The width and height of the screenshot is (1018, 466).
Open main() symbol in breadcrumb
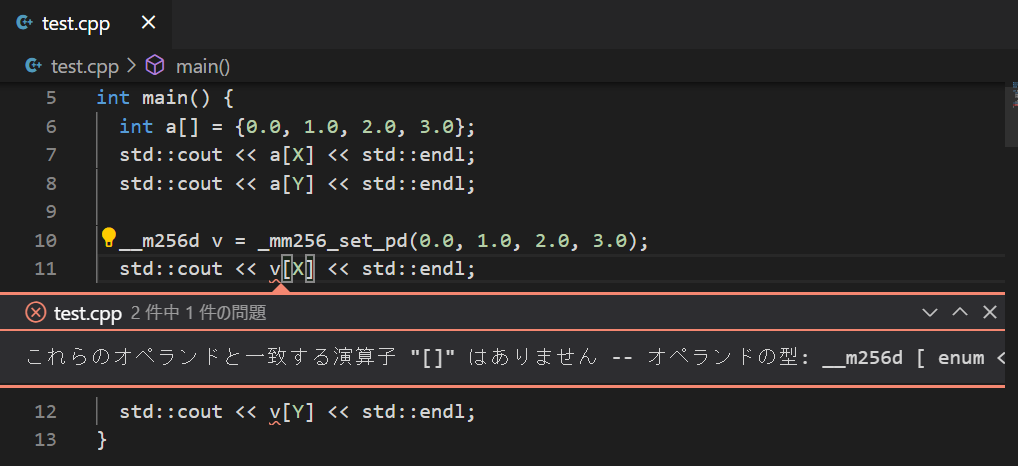tap(203, 67)
